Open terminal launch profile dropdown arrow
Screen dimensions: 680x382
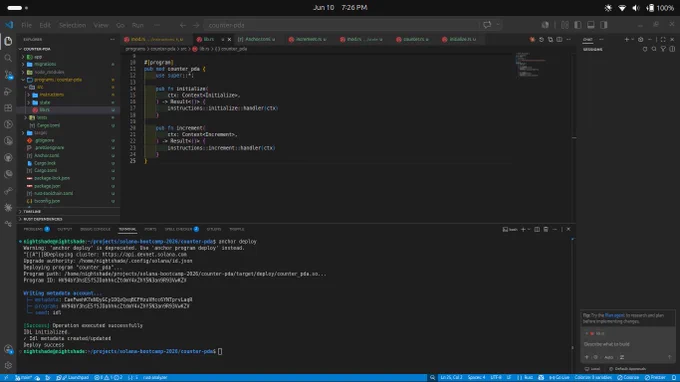coord(529,229)
